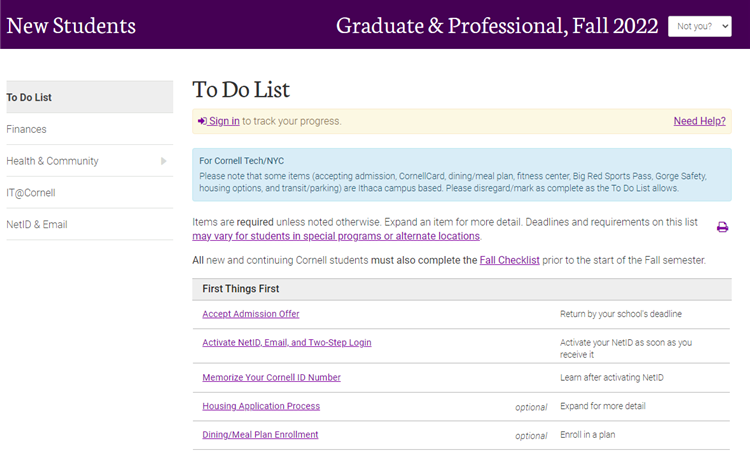The image size is (750, 453).
Task: Expand Dining/Meal Plan Enrollment item
Action: point(260,435)
